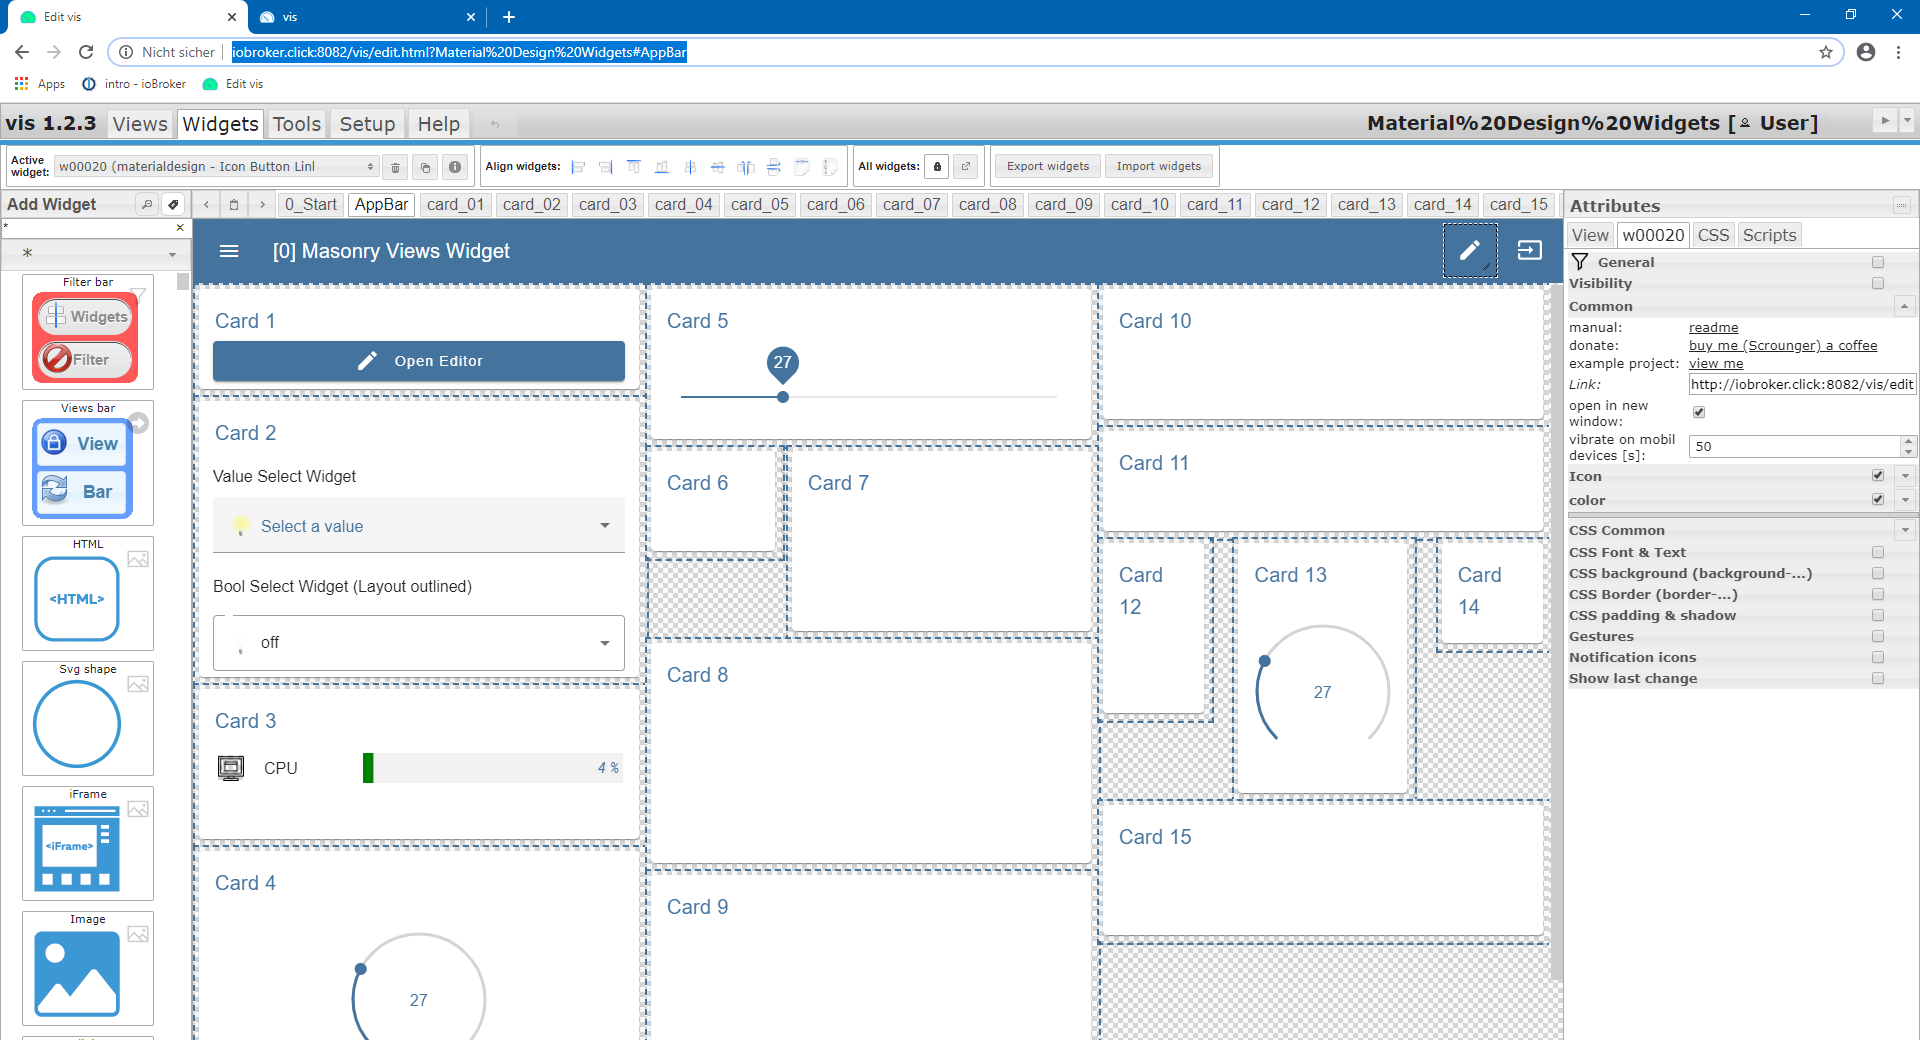Click the search icon beside Add Widget

point(147,204)
